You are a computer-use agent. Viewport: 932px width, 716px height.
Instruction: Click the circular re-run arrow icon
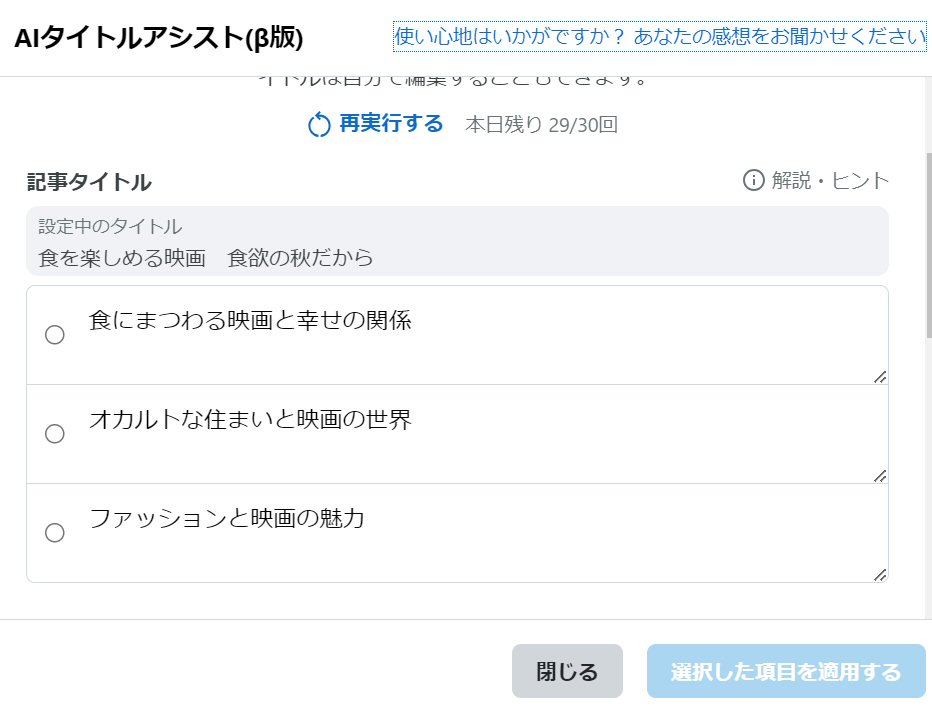click(x=319, y=125)
